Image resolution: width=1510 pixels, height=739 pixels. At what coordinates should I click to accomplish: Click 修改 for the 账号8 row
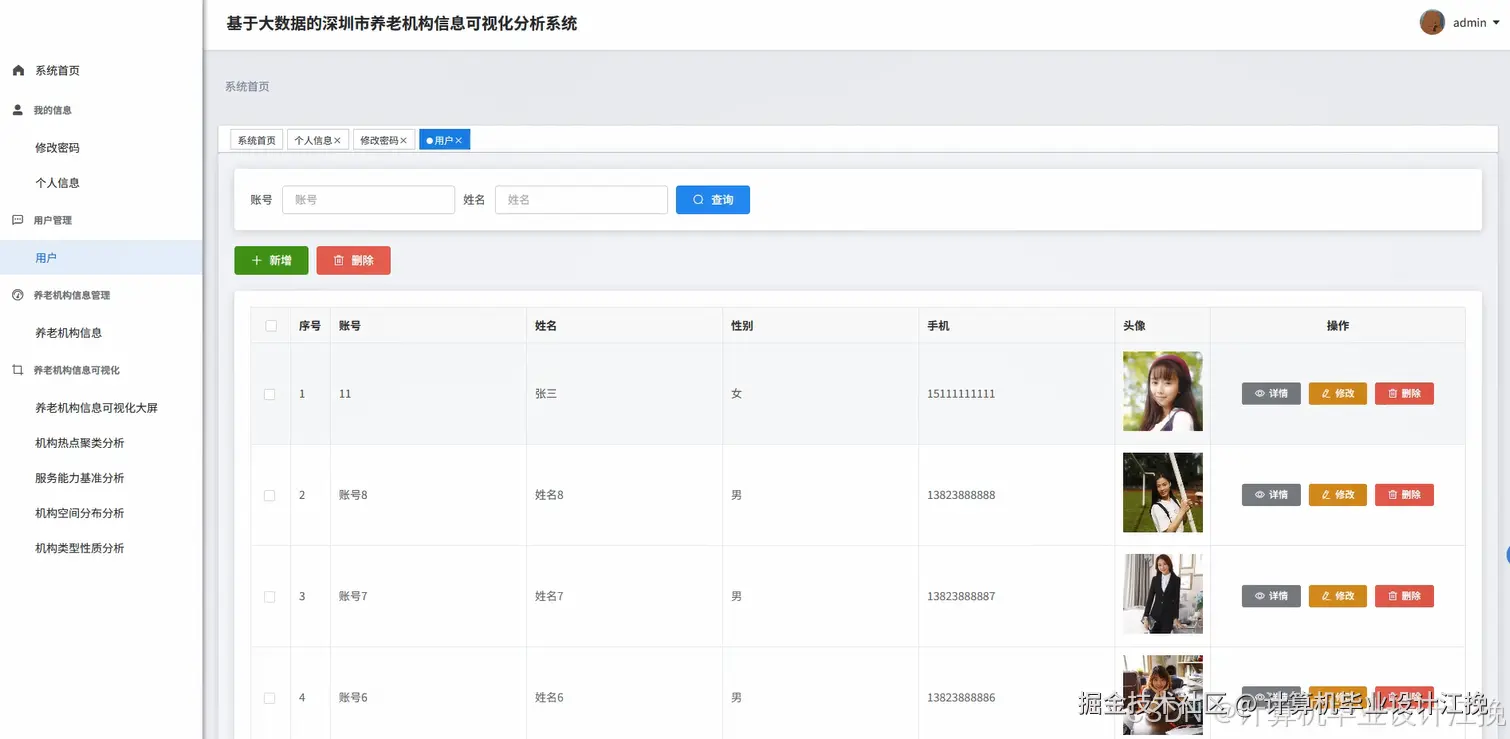click(x=1338, y=495)
